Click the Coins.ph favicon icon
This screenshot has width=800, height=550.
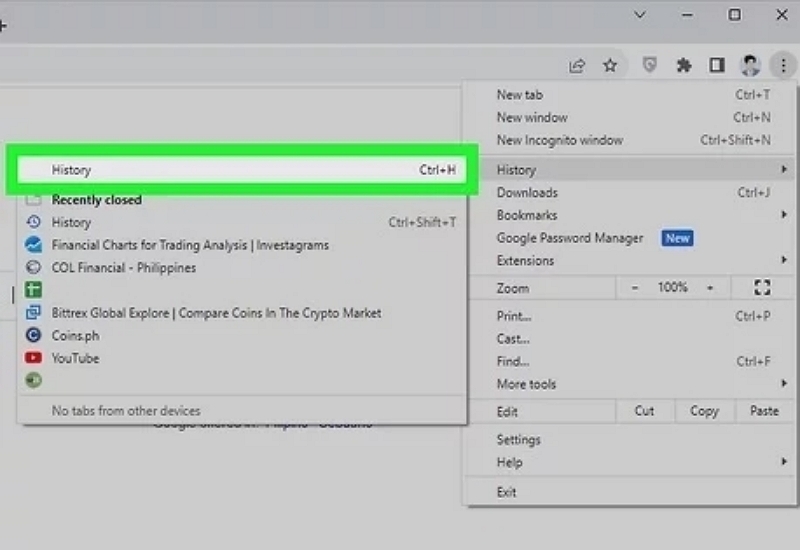point(34,335)
